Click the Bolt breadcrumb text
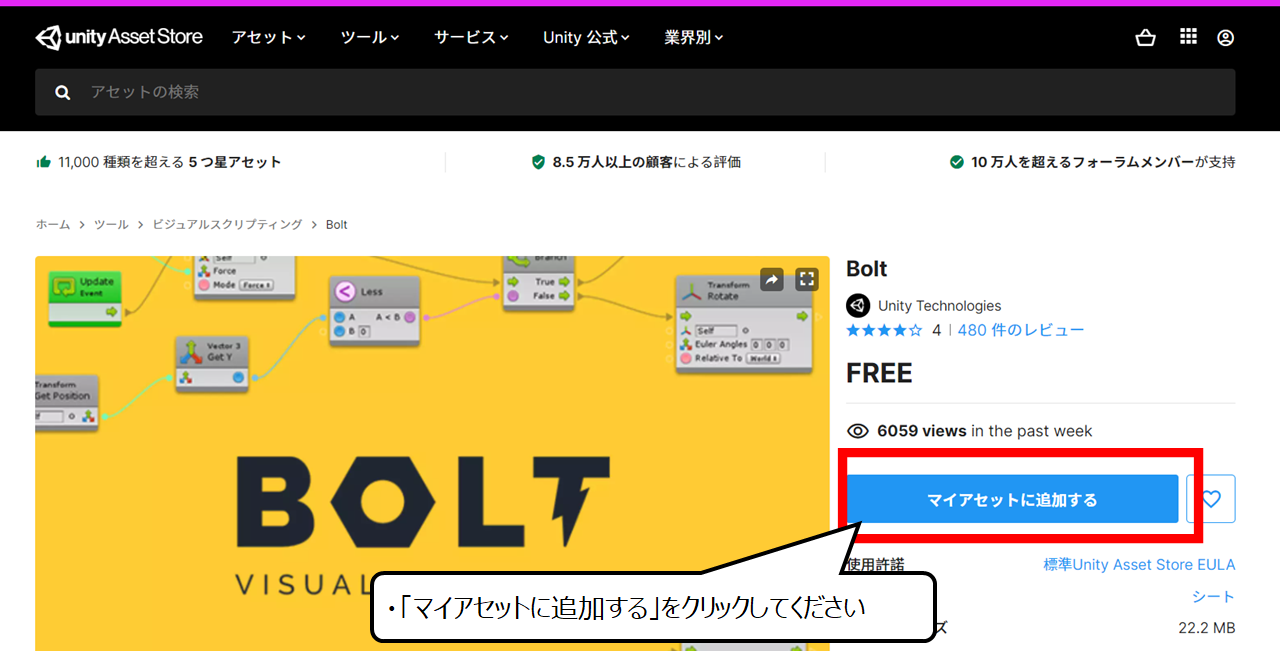1280x651 pixels. (x=337, y=225)
